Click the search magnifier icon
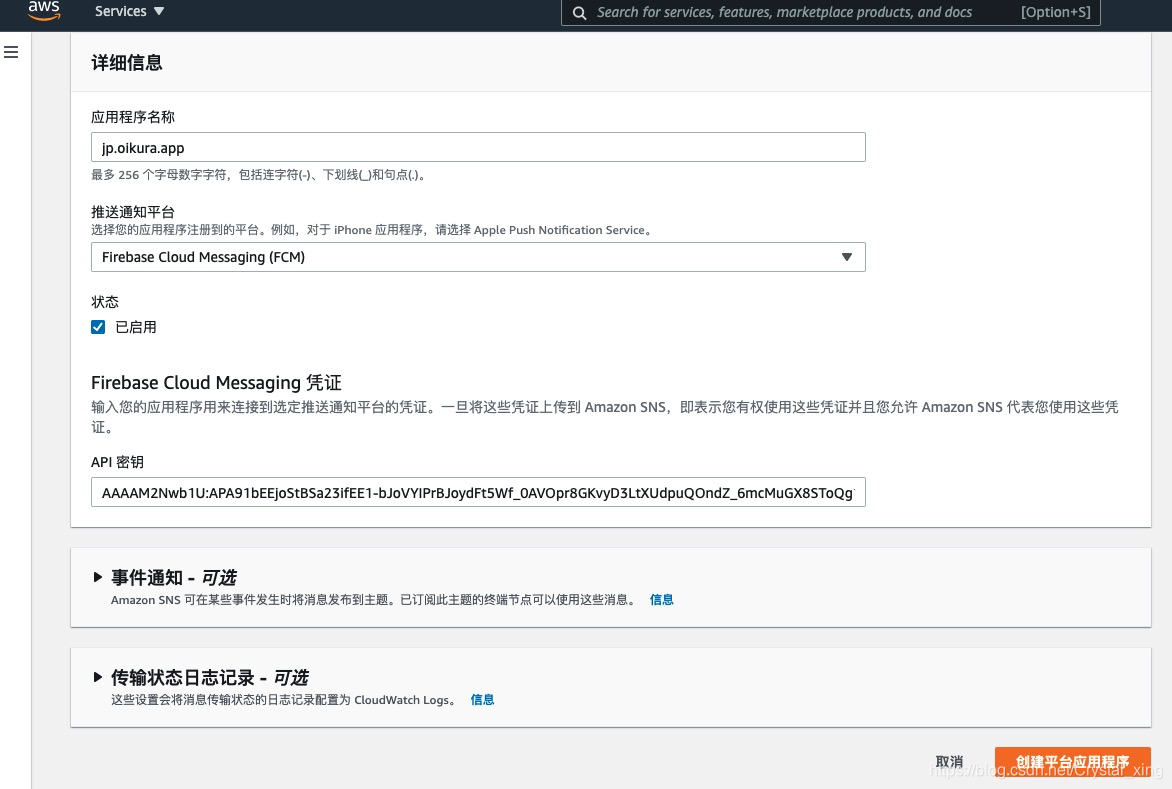Viewport: 1172px width, 789px height. tap(579, 13)
